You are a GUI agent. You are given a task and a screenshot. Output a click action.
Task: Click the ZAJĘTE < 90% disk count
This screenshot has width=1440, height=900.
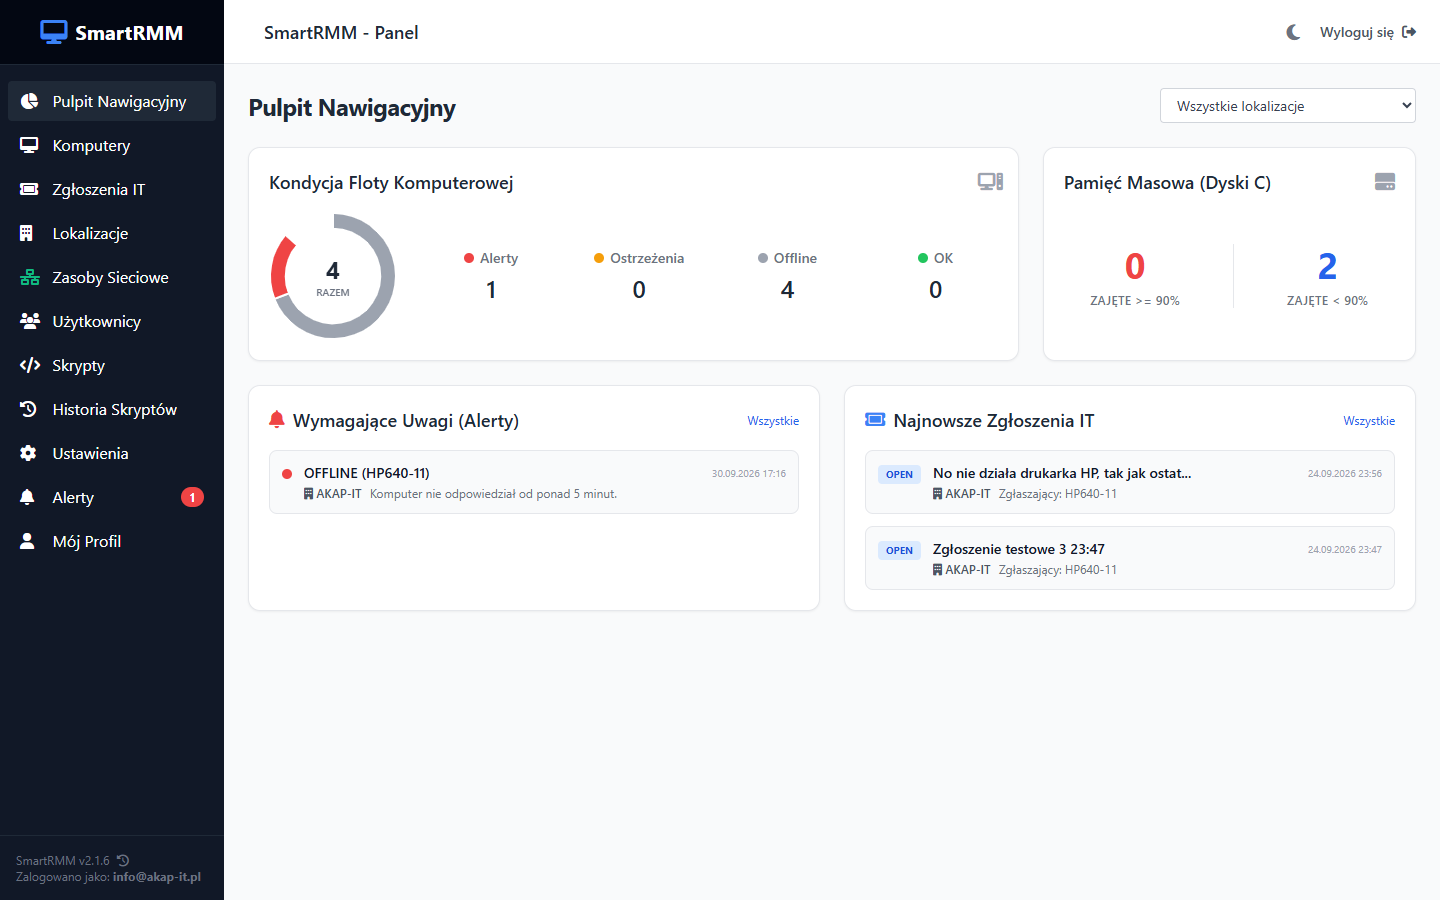coord(1327,266)
